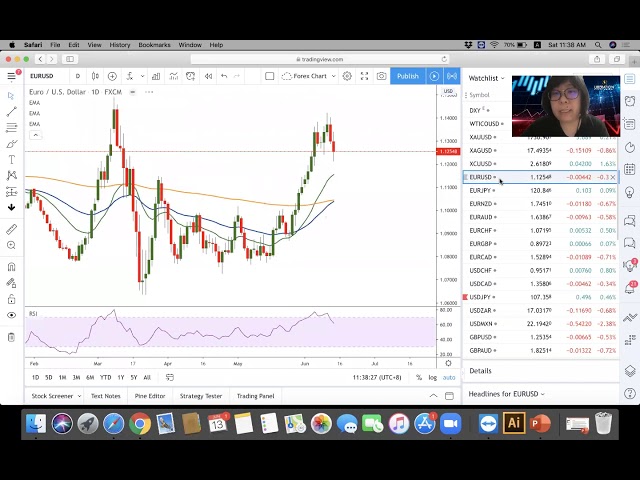Toggle auto scale on price axis

(x=449, y=377)
